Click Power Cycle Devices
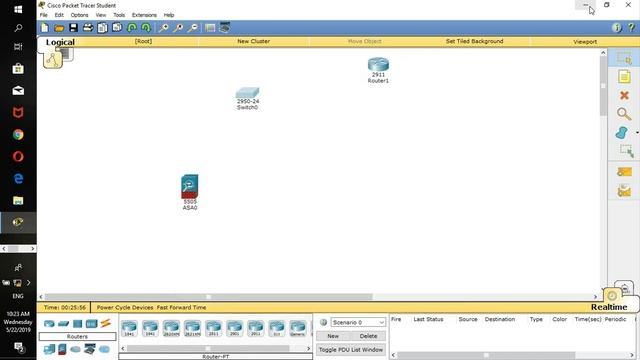Image resolution: width=640 pixels, height=360 pixels. click(x=125, y=307)
